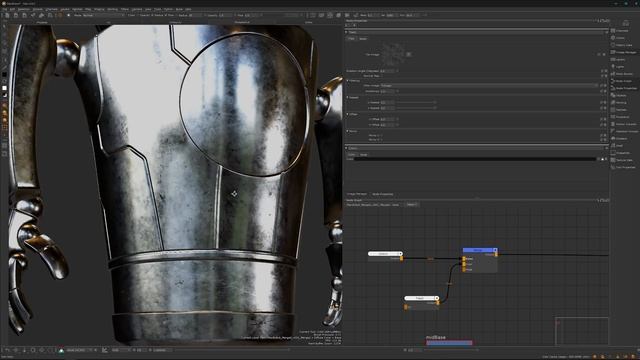Open the Shaders palette entry
The width and height of the screenshot is (640, 360).
(x=621, y=138)
